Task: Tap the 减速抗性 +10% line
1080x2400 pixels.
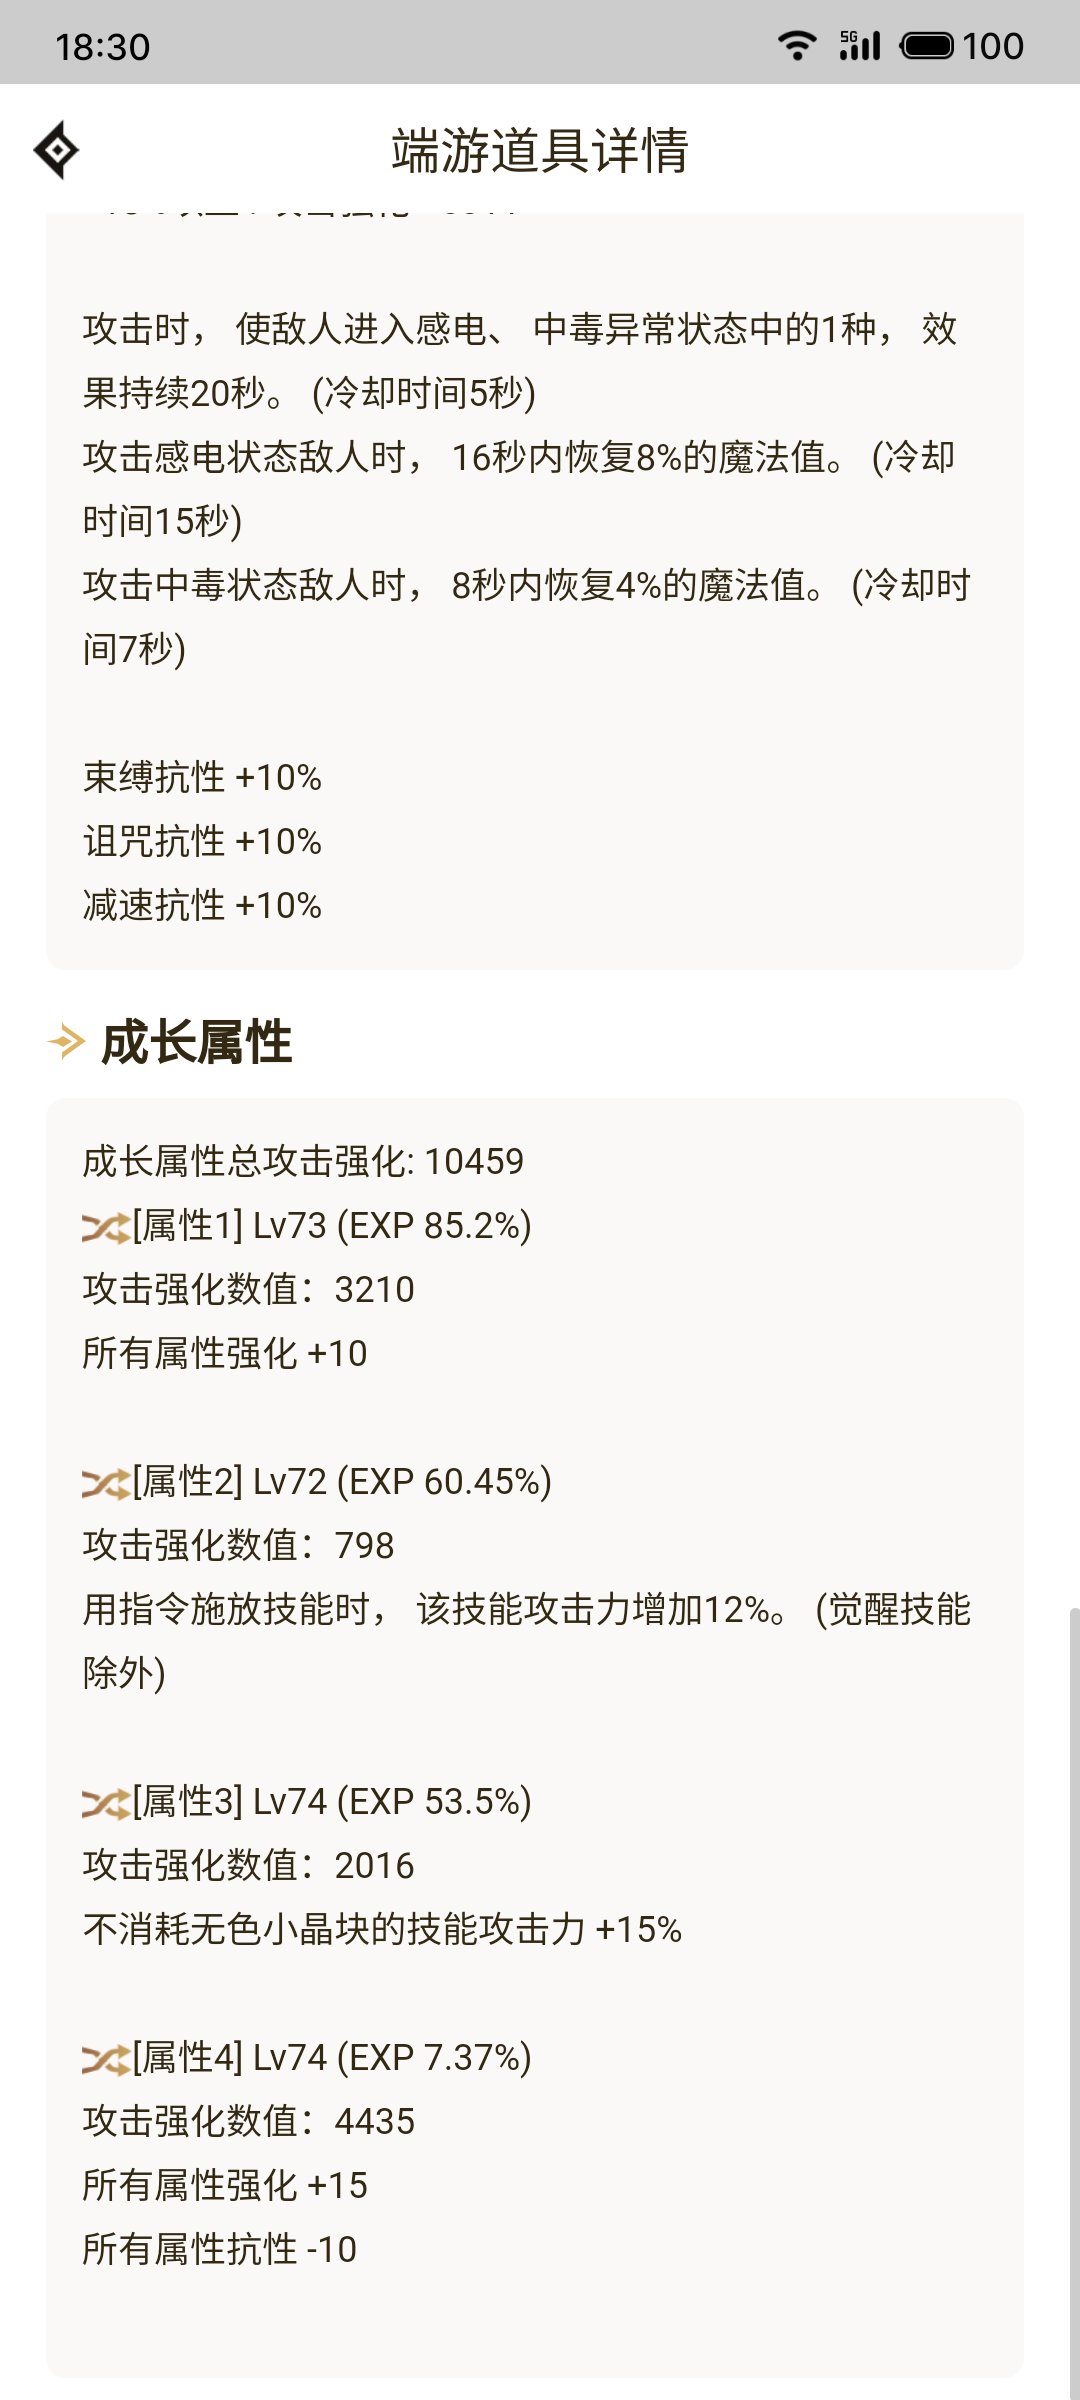Action: pyautogui.click(x=202, y=905)
